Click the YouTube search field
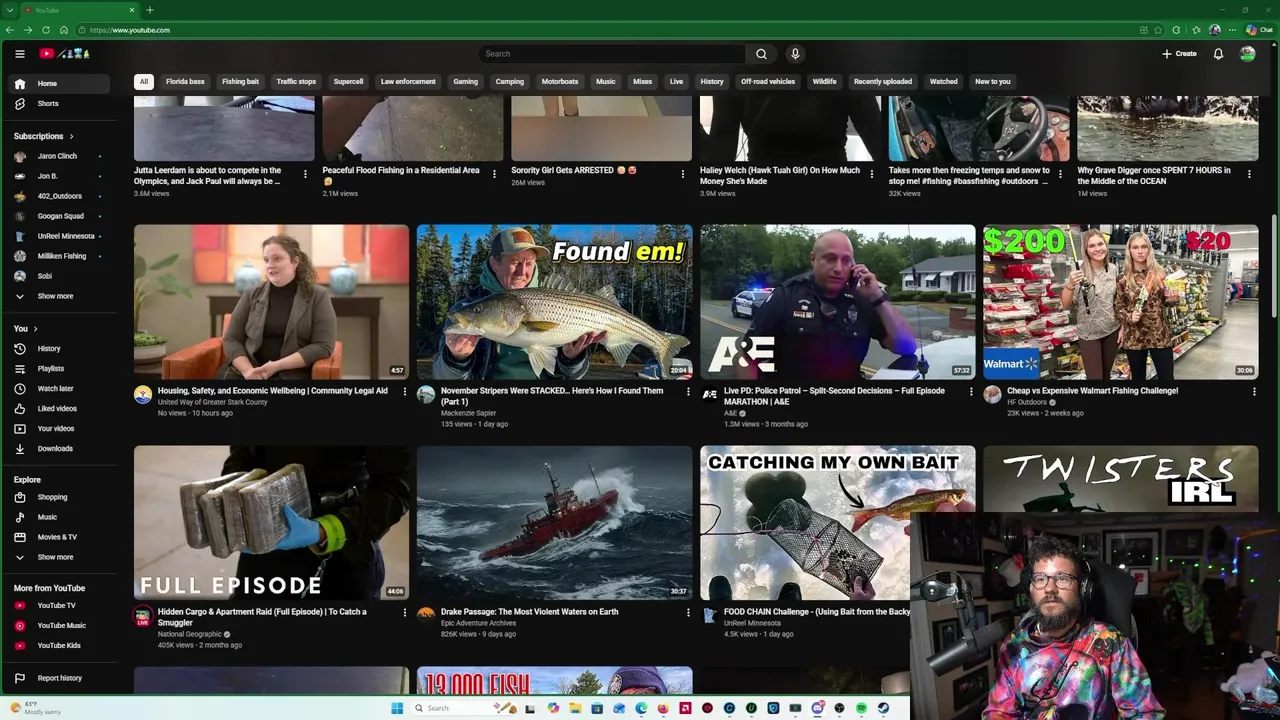The height and width of the screenshot is (720, 1280). tap(612, 54)
